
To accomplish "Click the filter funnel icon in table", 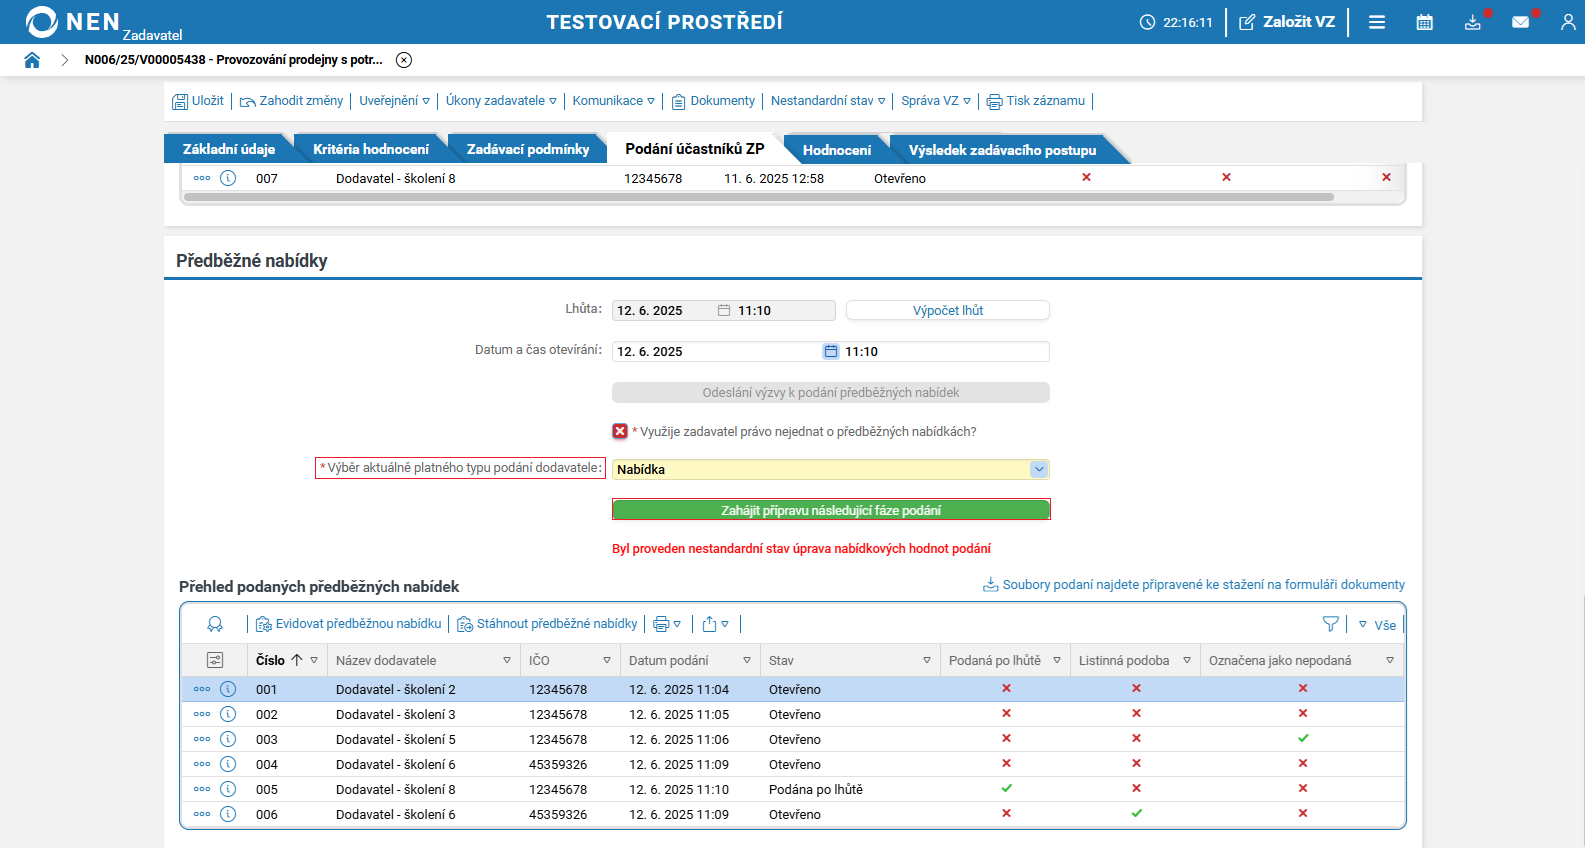I will [x=1330, y=624].
